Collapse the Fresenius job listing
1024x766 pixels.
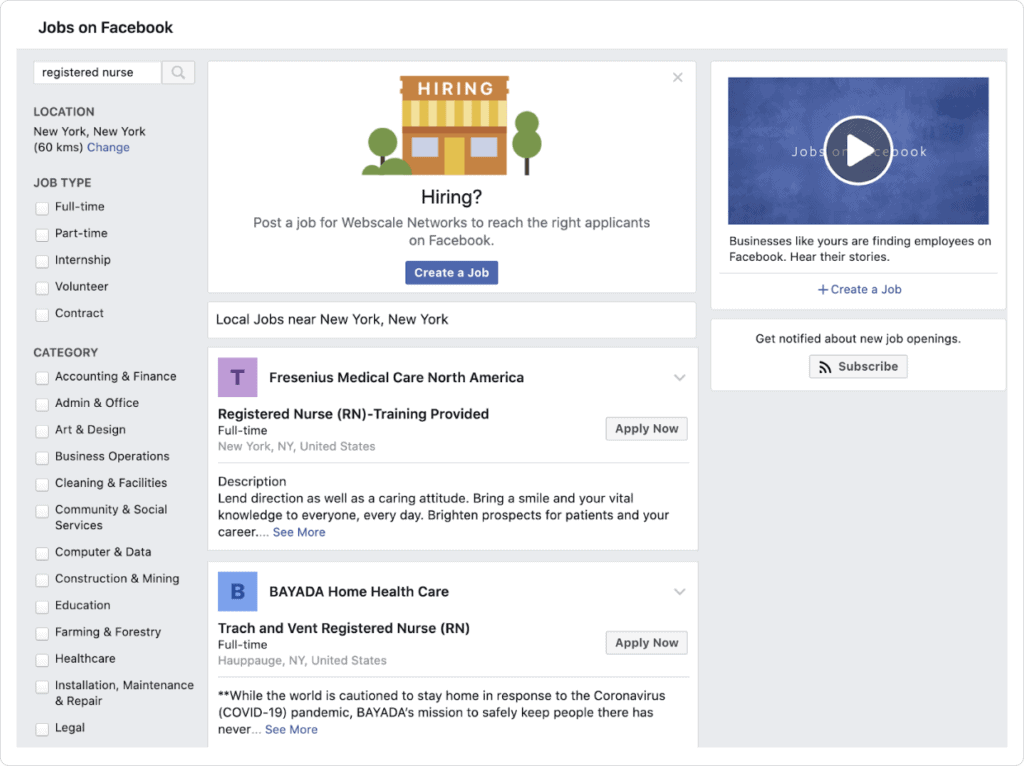coord(680,377)
